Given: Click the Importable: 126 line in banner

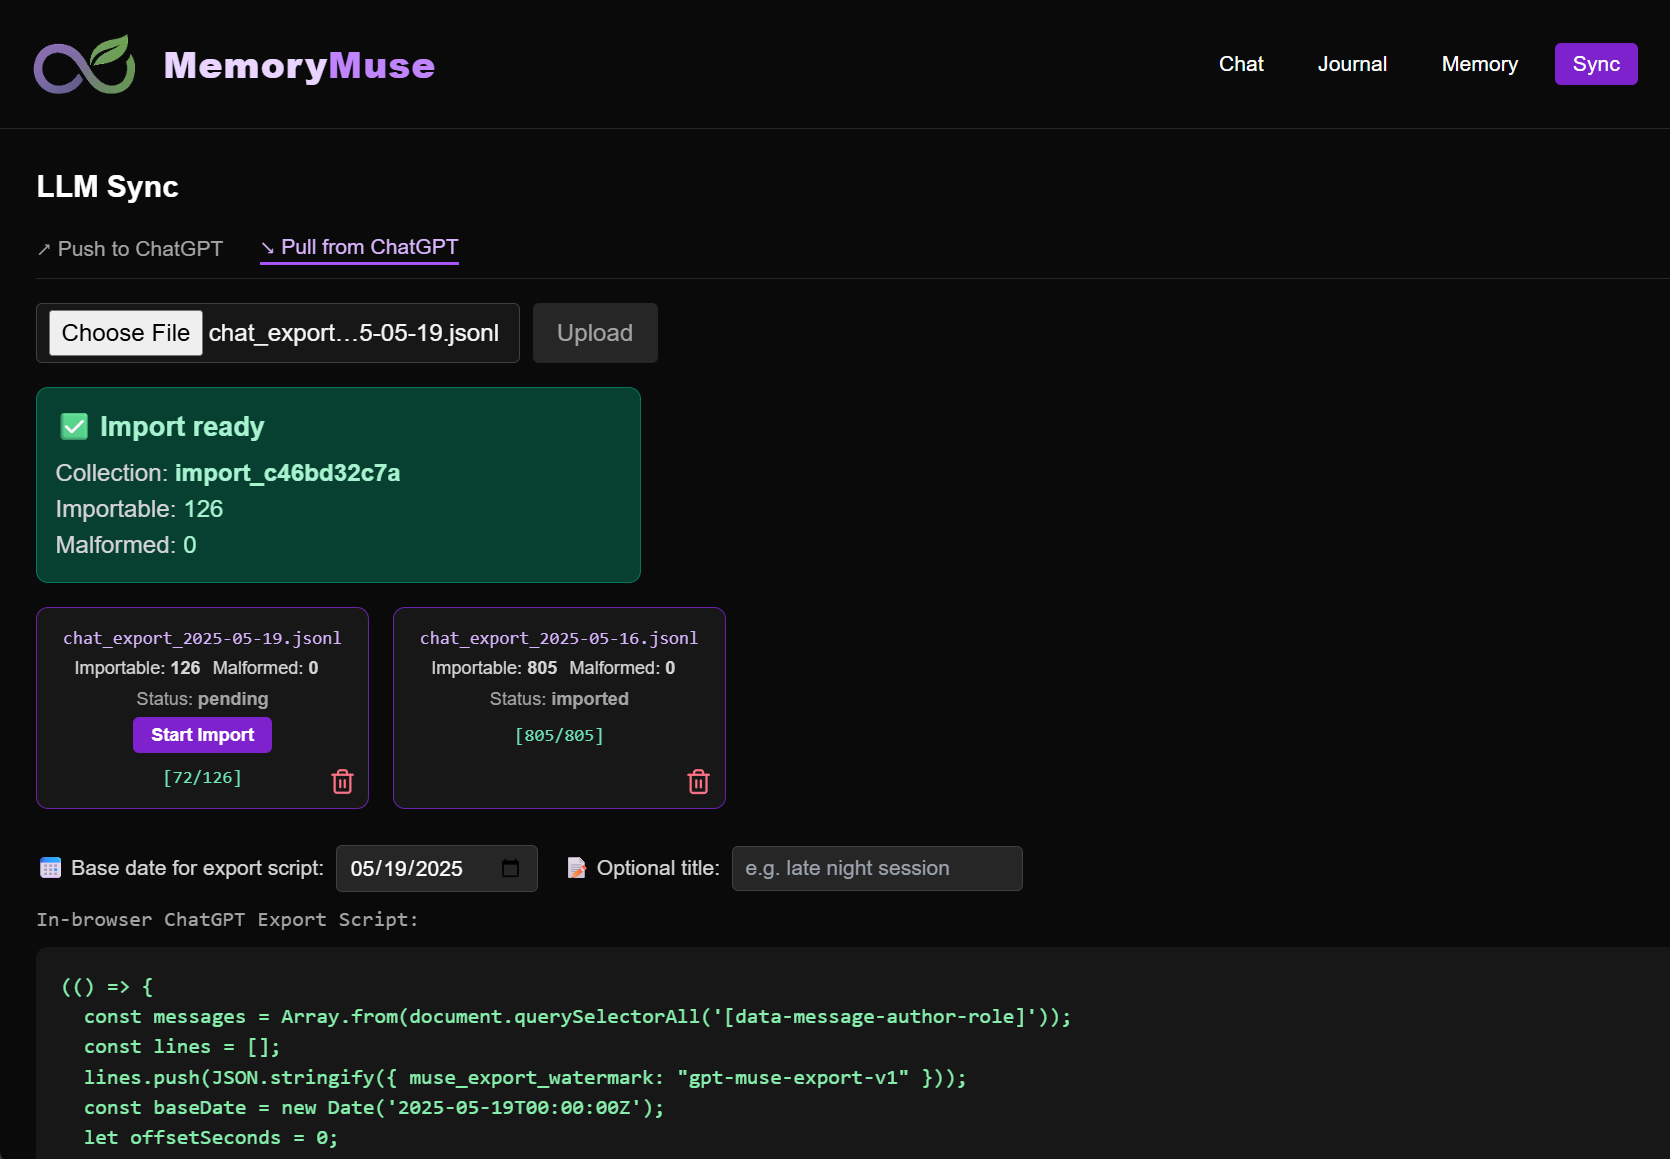Looking at the screenshot, I should 139,509.
